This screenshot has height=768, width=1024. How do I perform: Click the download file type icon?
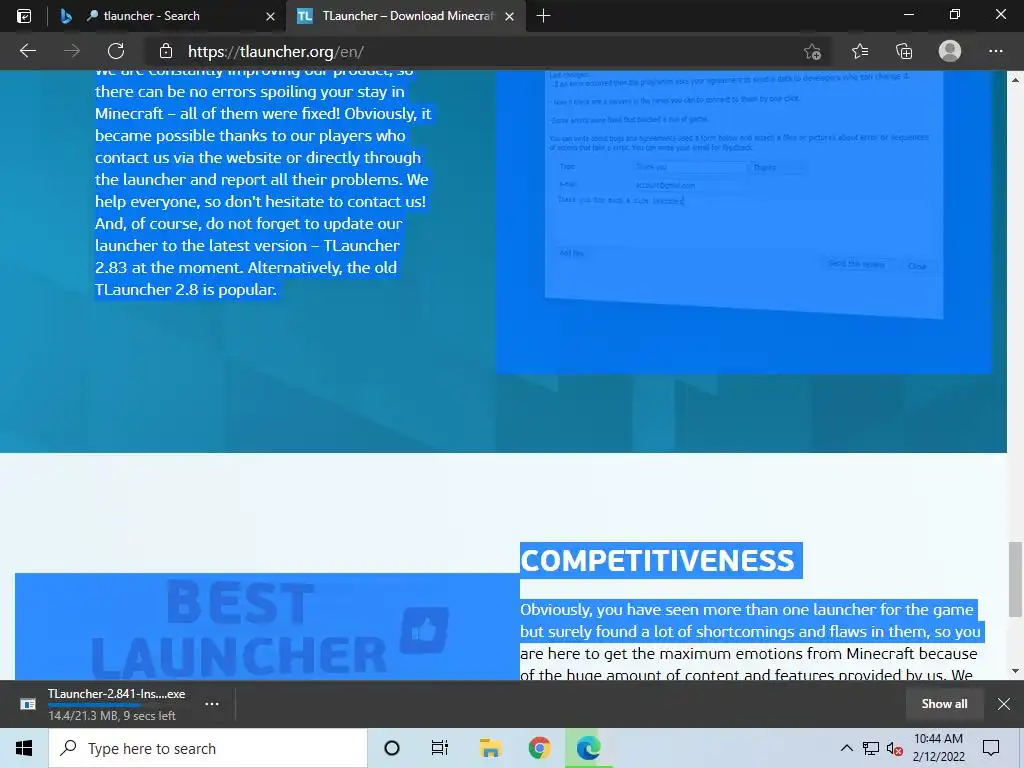coord(27,704)
